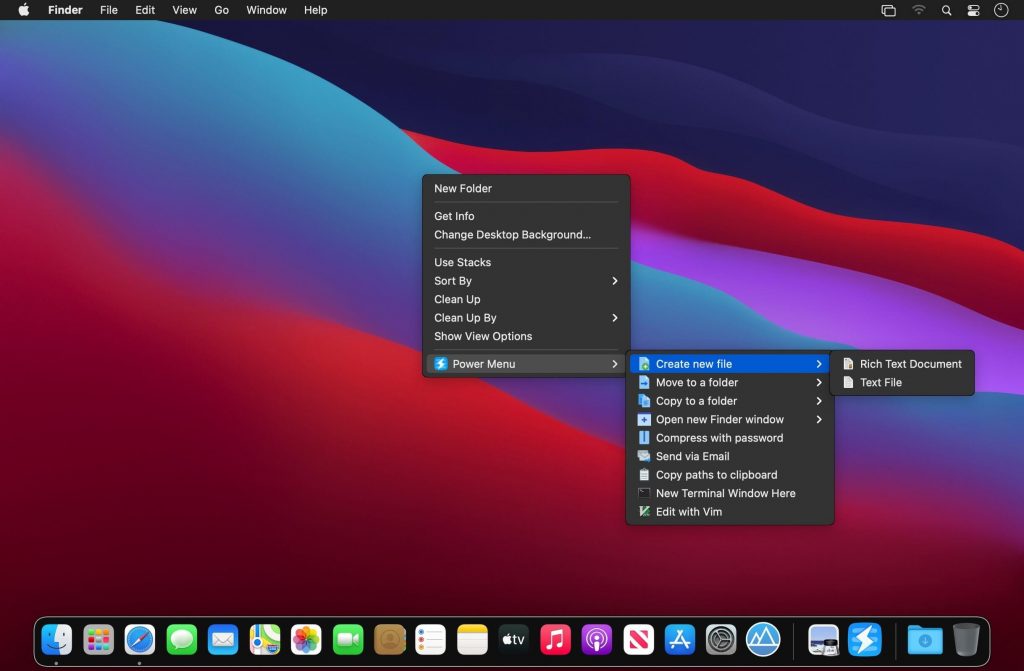This screenshot has height=671, width=1024.
Task: Open the Copy to a folder icon
Action: [x=643, y=401]
